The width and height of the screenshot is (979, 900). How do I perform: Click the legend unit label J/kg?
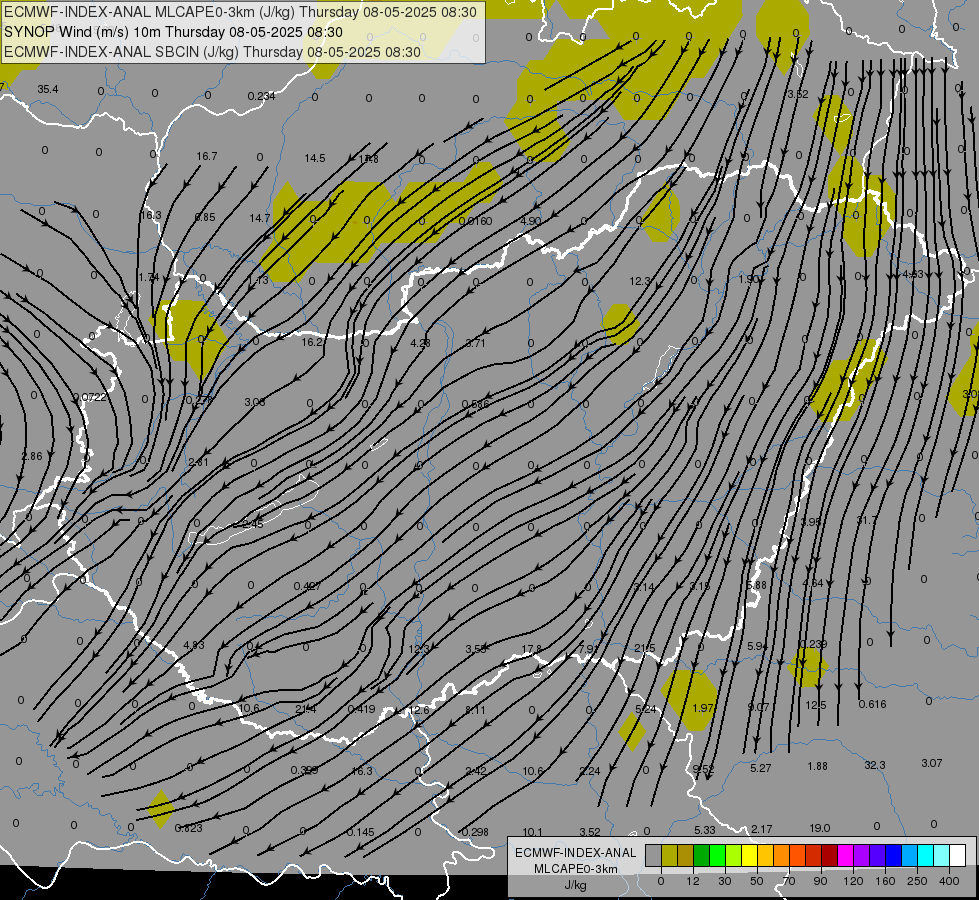575,885
